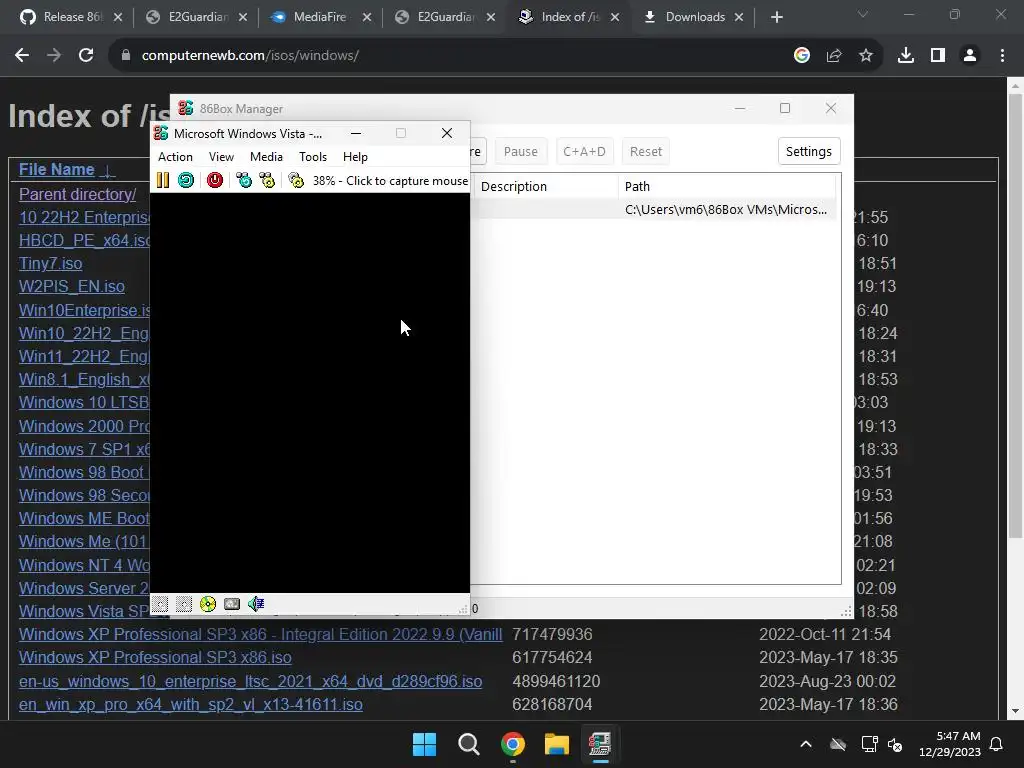This screenshot has width=1024, height=768.
Task: Open Chrome three-dot menu
Action: (x=1002, y=56)
